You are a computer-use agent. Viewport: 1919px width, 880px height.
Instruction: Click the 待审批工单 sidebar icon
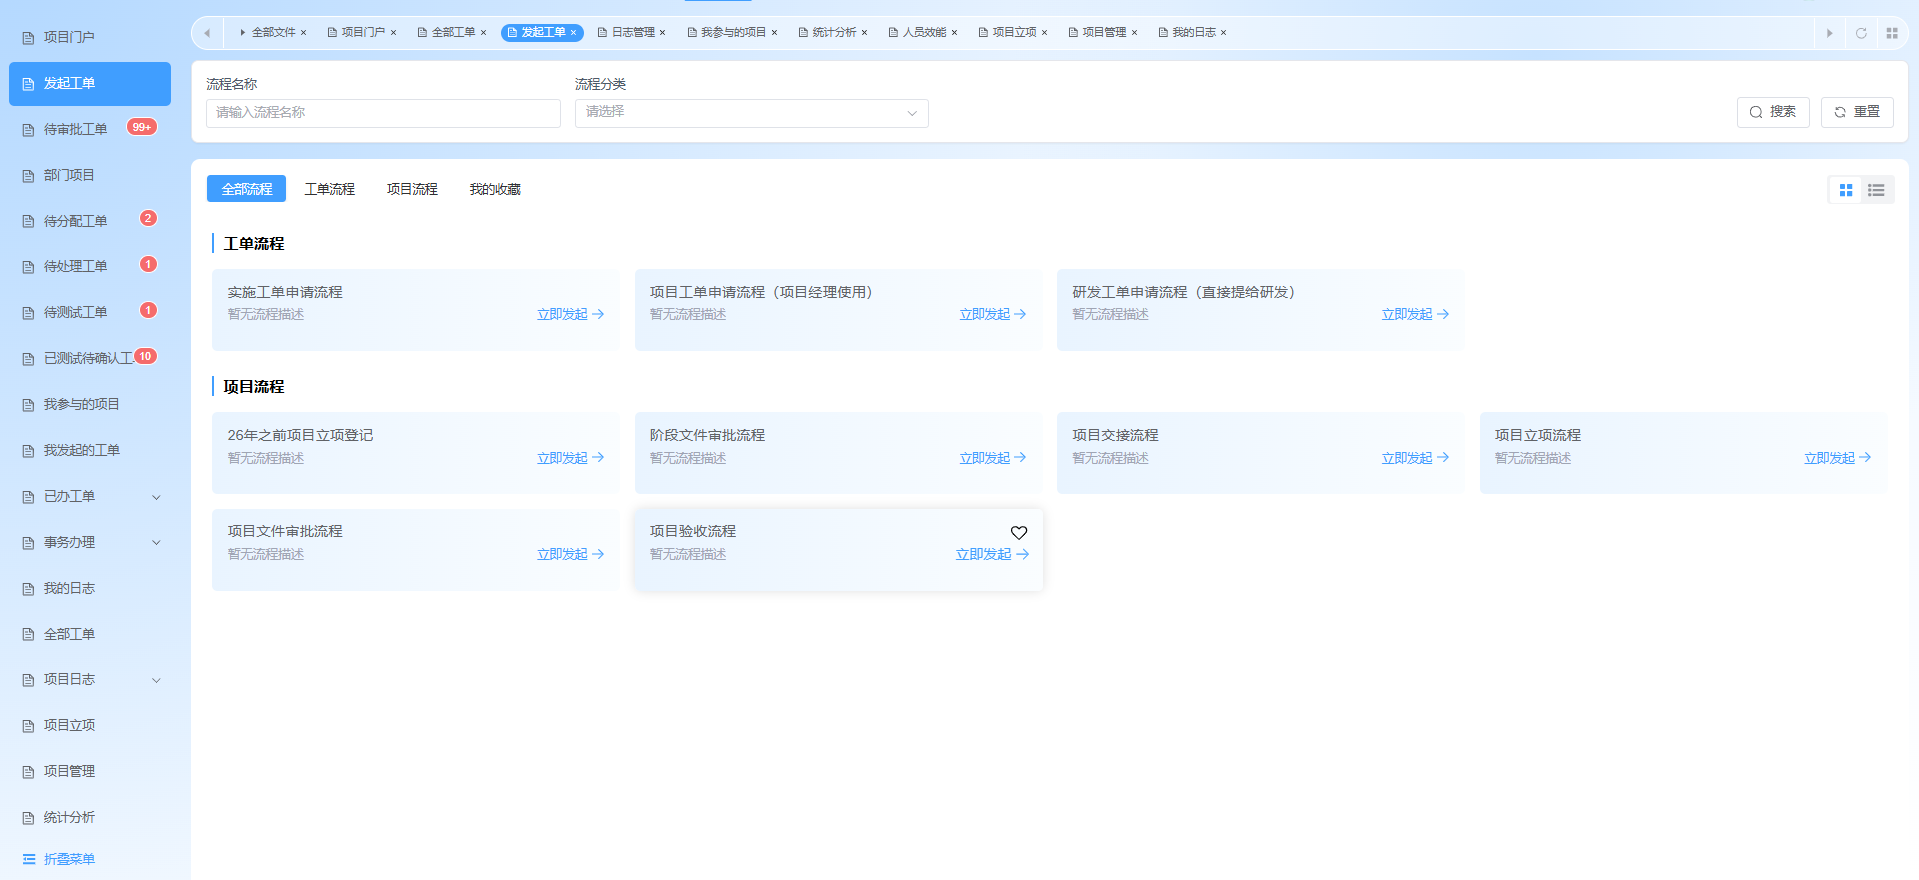point(28,130)
